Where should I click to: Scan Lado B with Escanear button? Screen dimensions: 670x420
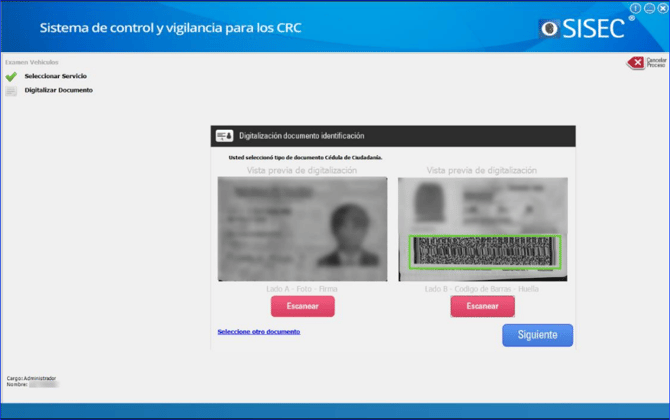point(482,306)
